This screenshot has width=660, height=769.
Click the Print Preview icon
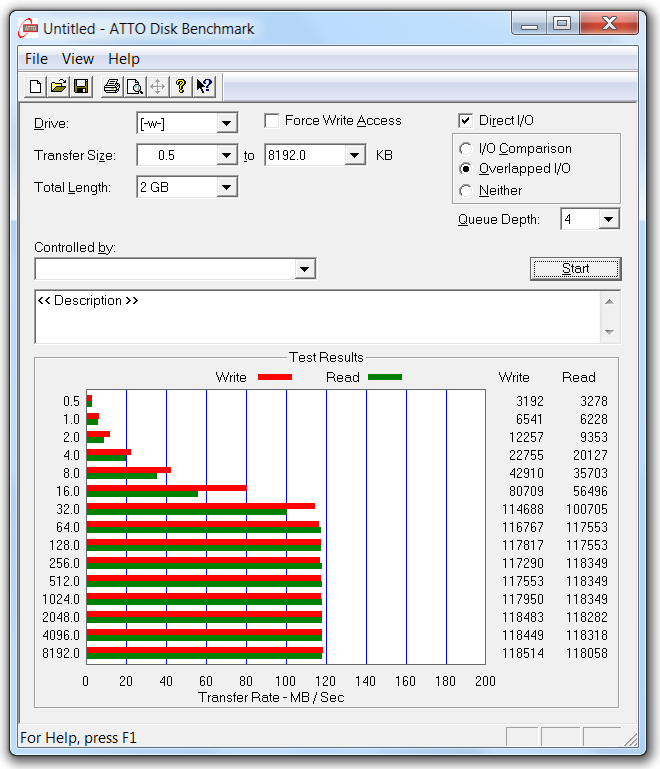(x=135, y=86)
